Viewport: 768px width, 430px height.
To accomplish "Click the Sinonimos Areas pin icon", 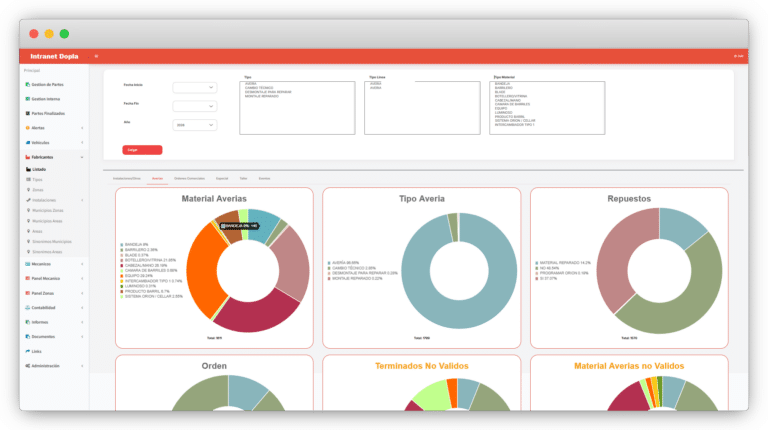I will pyautogui.click(x=28, y=252).
